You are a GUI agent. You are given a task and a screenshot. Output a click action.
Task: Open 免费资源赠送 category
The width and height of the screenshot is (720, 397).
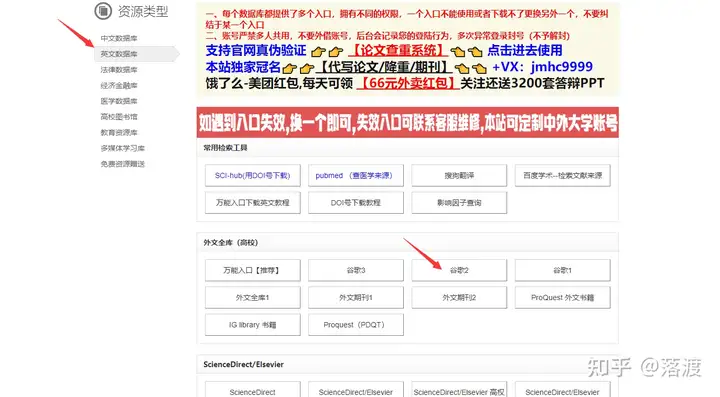pyautogui.click(x=123, y=164)
